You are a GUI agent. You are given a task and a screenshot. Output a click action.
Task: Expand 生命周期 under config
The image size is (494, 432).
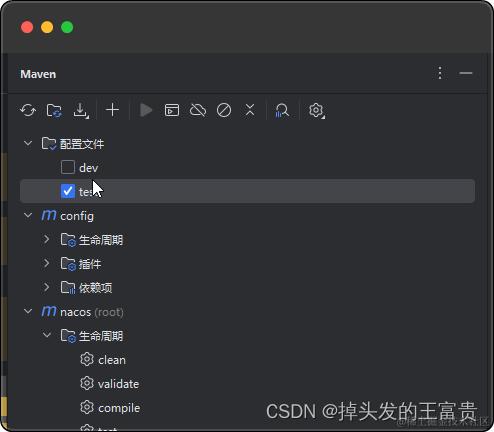47,239
